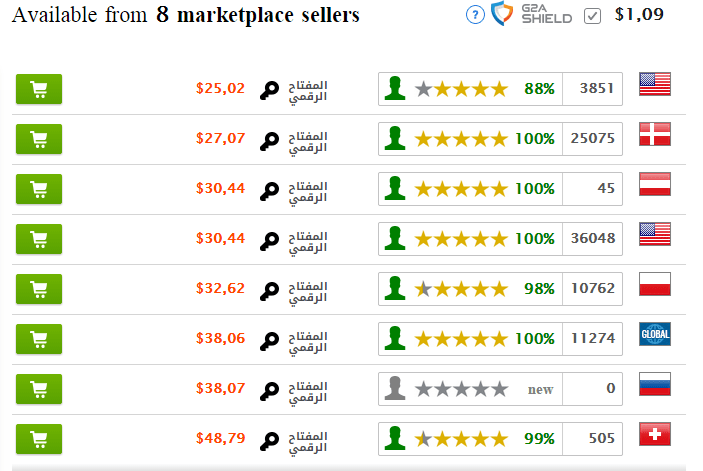Screen dimensions: 703x471
Task: View the new seller with 0 ratings
Action: [x=500, y=389]
